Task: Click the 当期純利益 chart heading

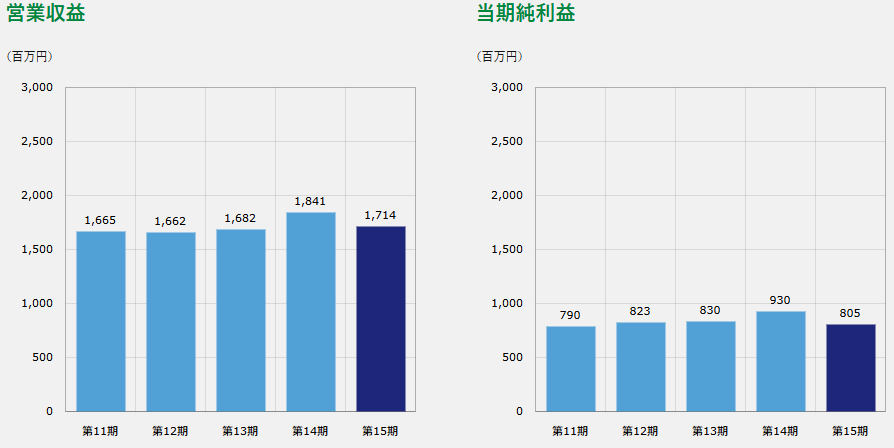Action: point(526,14)
